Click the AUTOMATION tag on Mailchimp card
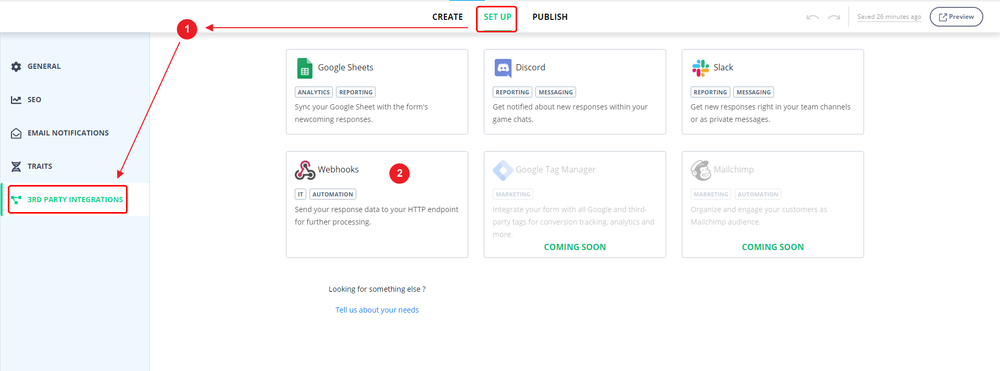Image resolution: width=1000 pixels, height=371 pixels. (758, 194)
